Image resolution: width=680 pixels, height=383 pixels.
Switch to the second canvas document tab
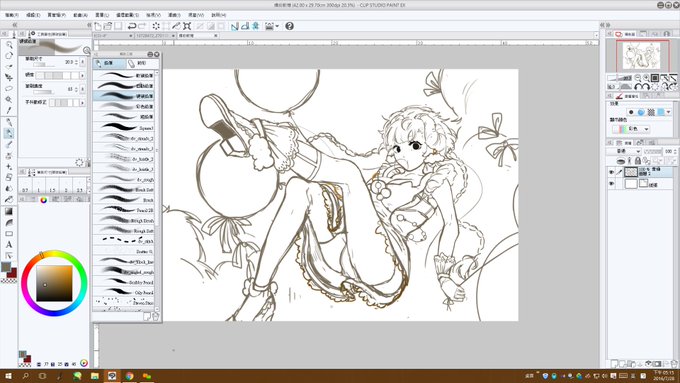155,36
